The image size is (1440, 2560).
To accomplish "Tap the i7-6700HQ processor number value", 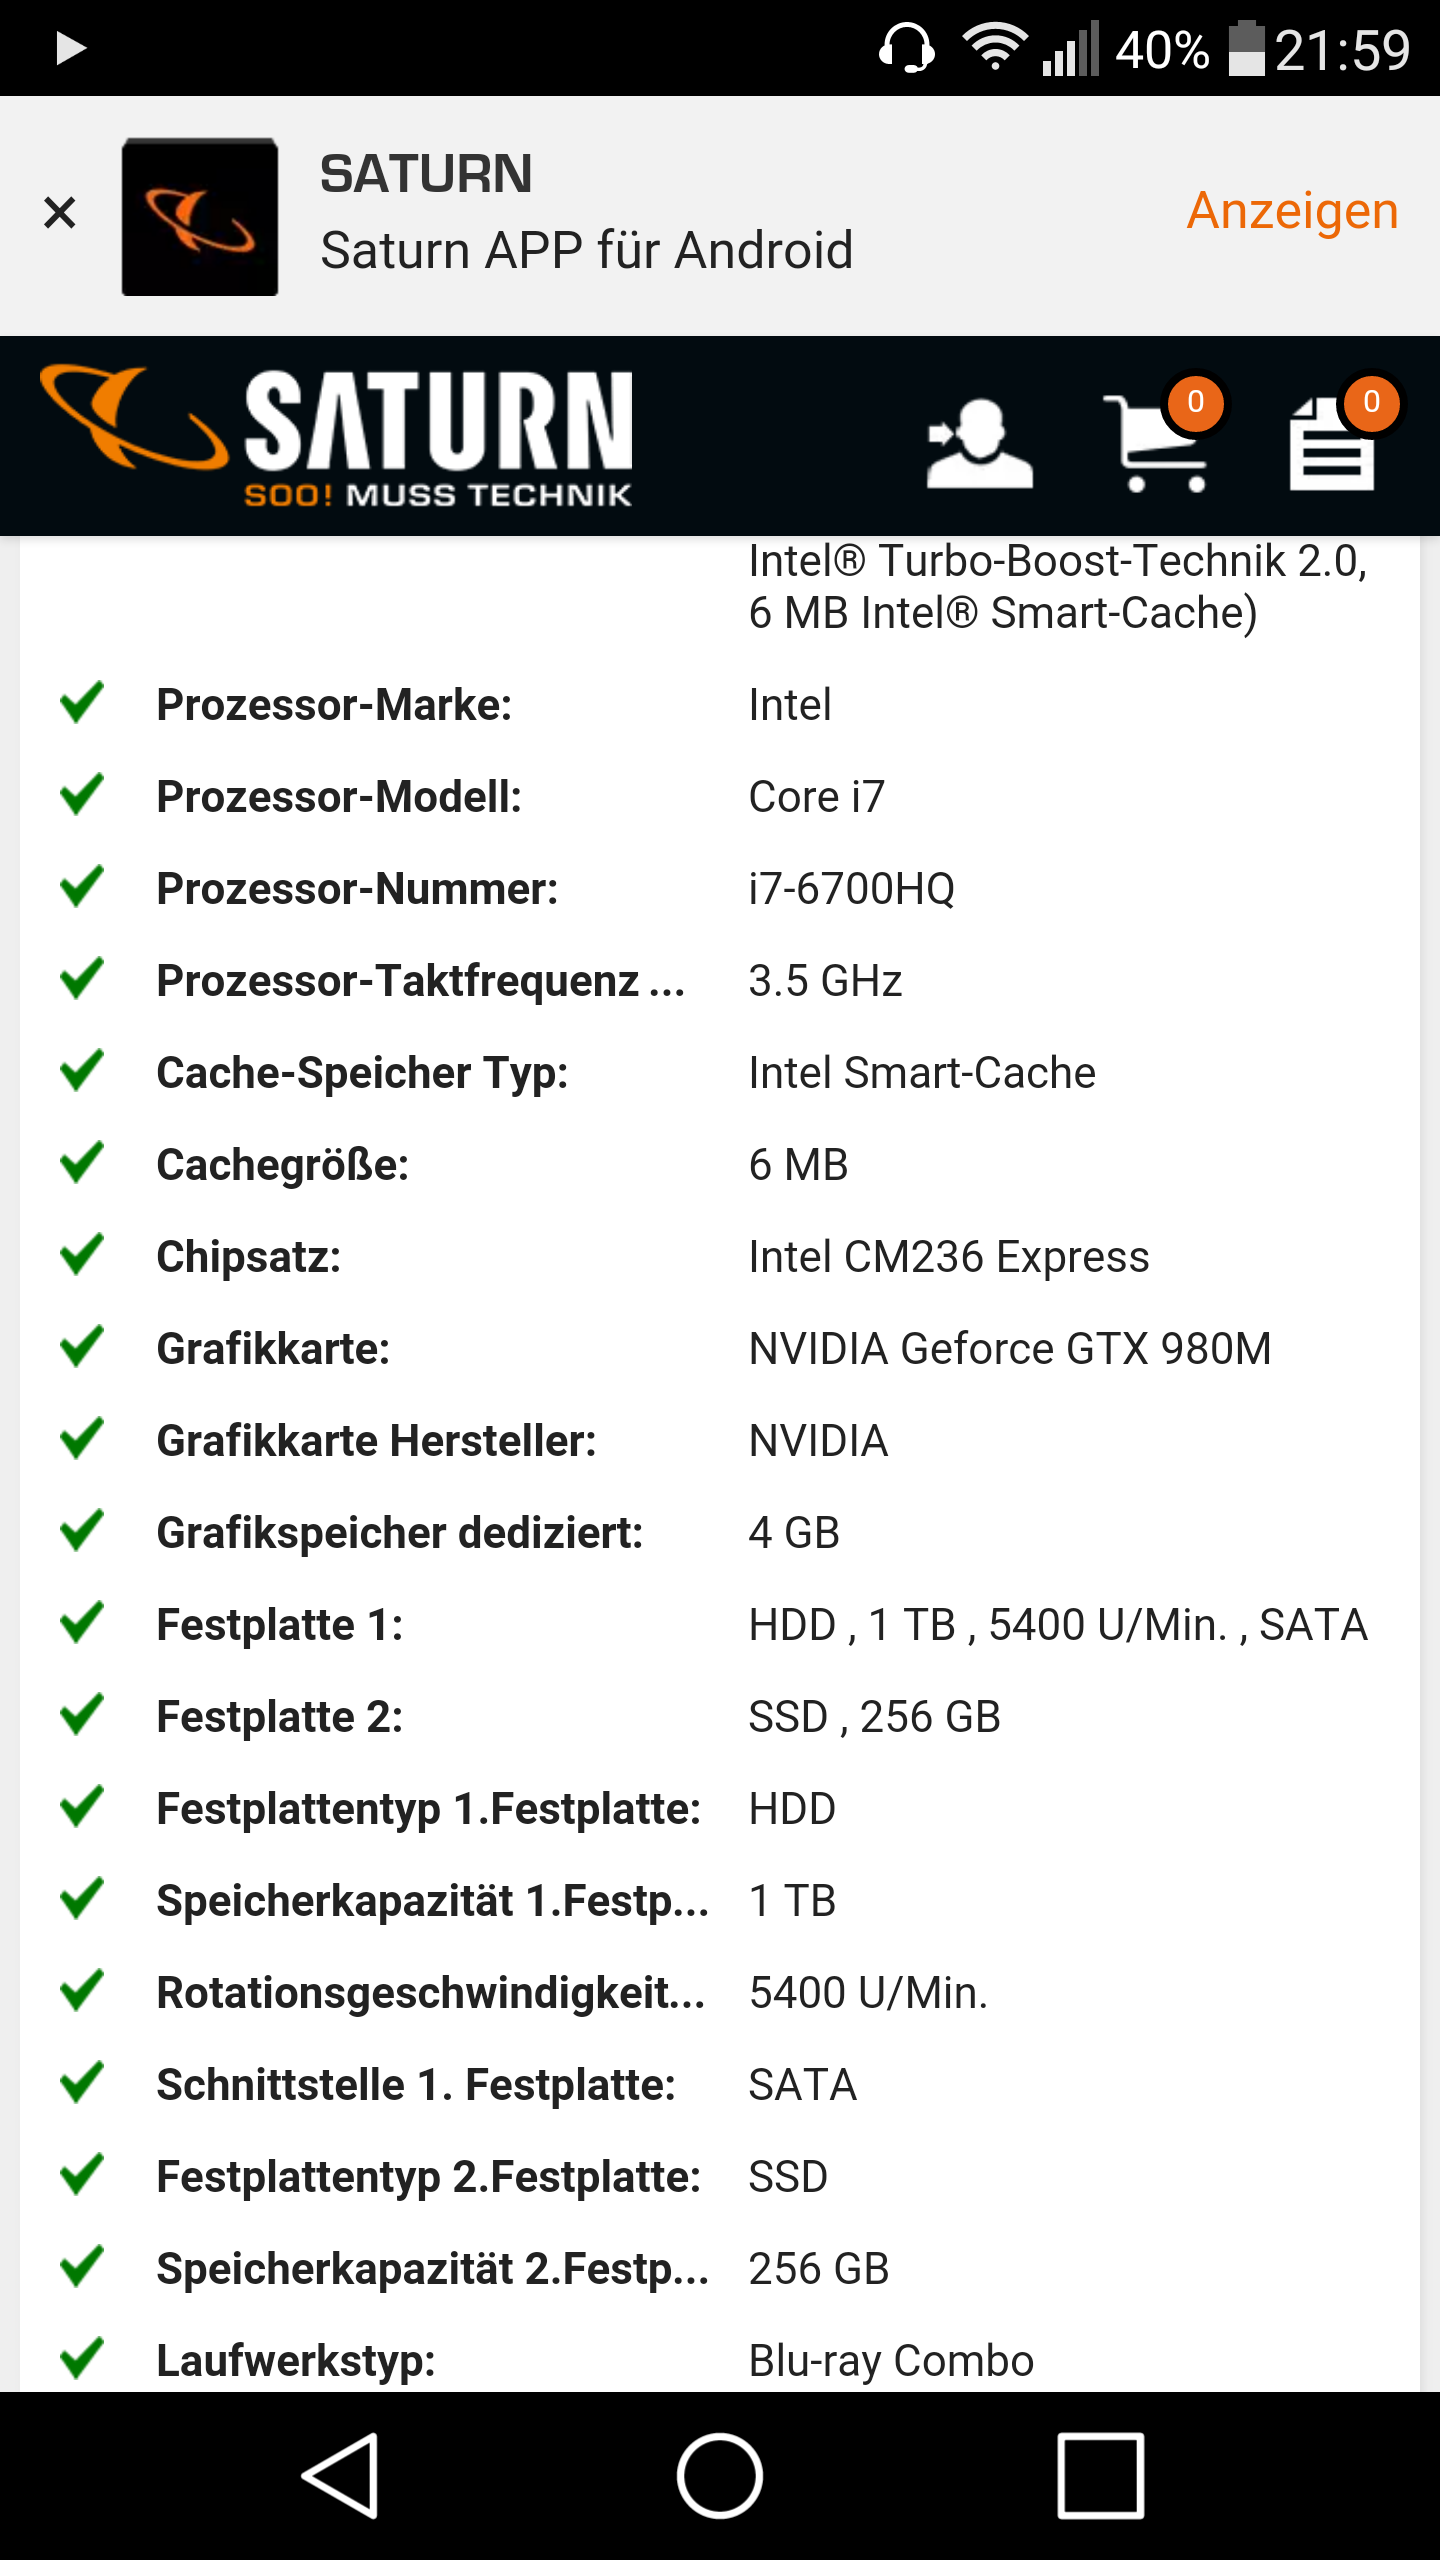I will tap(852, 889).
